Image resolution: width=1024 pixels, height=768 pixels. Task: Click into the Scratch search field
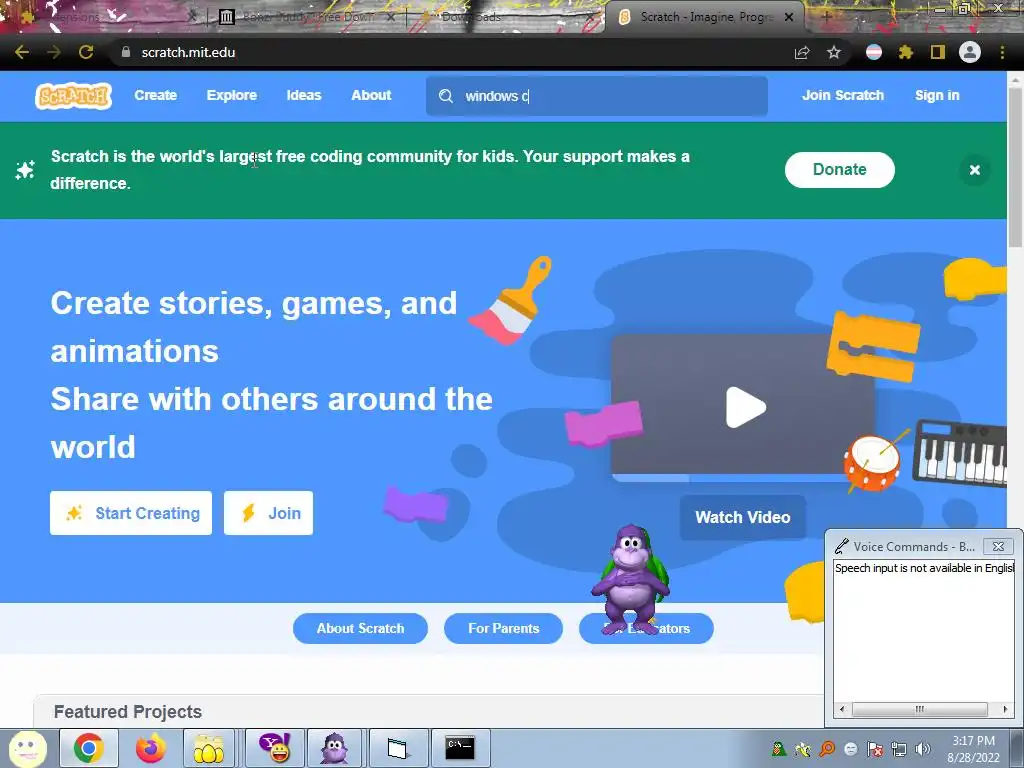pyautogui.click(x=597, y=96)
